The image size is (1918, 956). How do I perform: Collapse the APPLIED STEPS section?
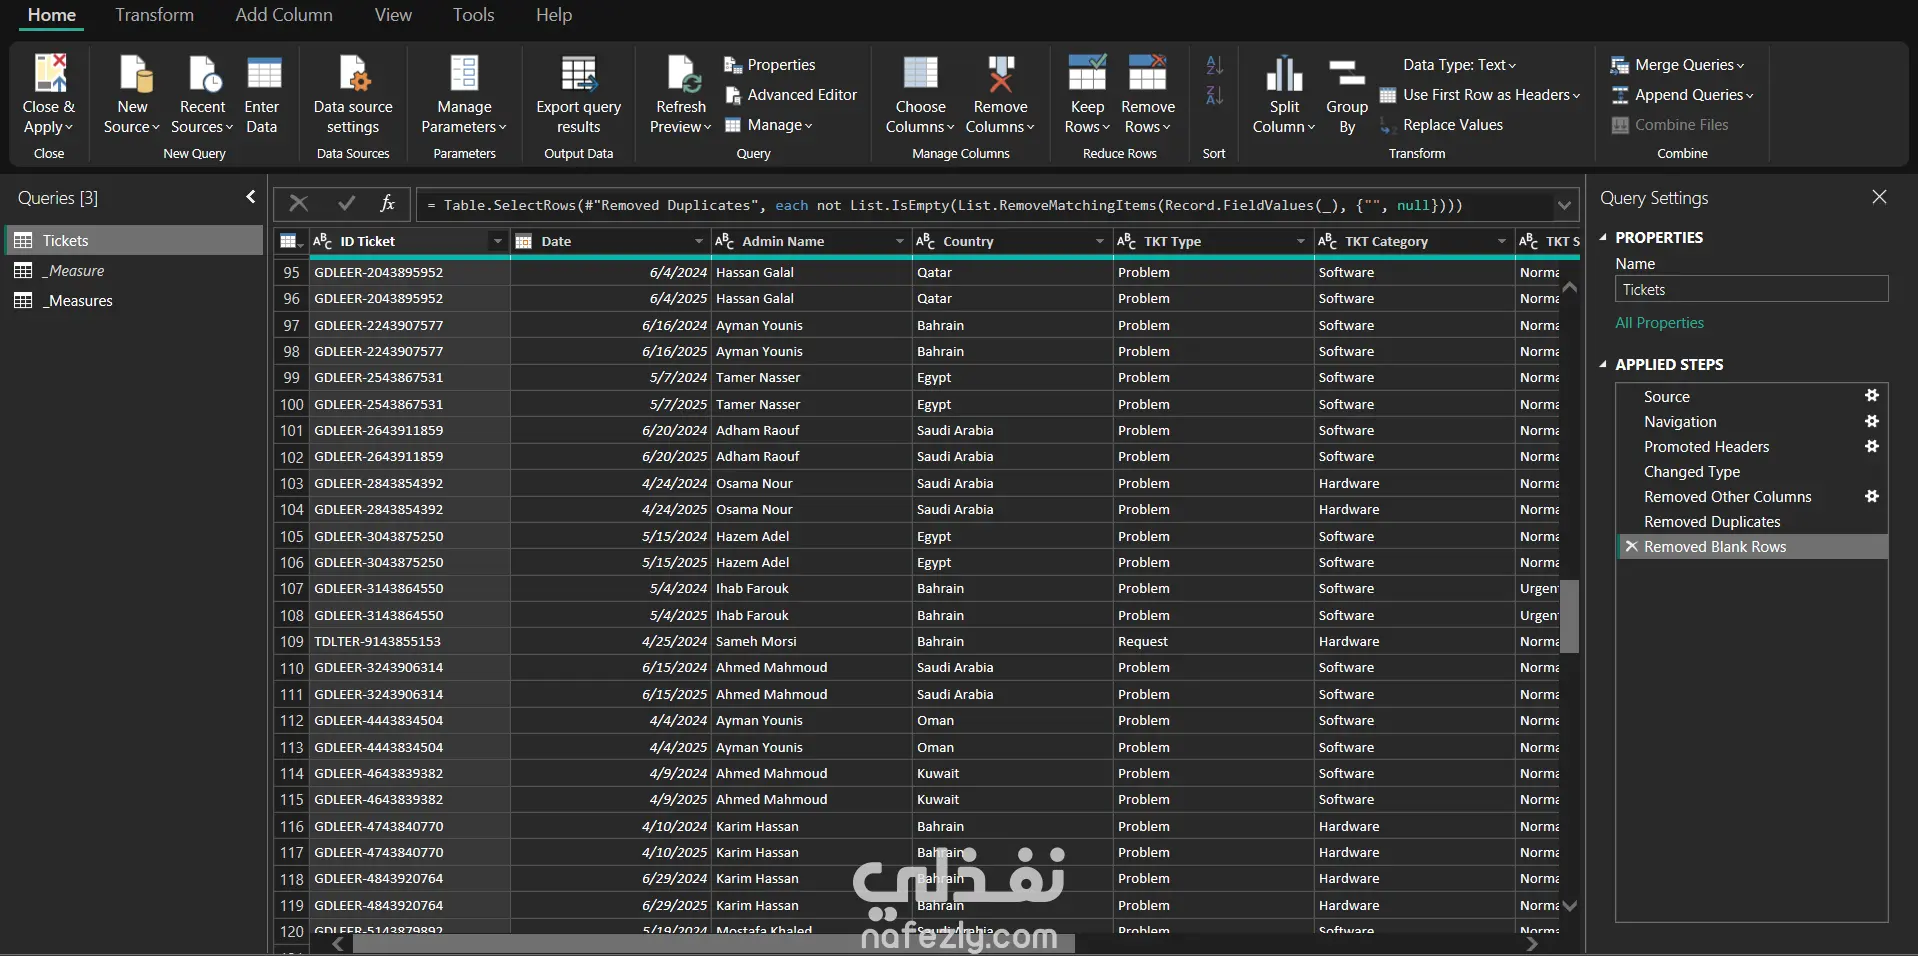click(x=1603, y=364)
